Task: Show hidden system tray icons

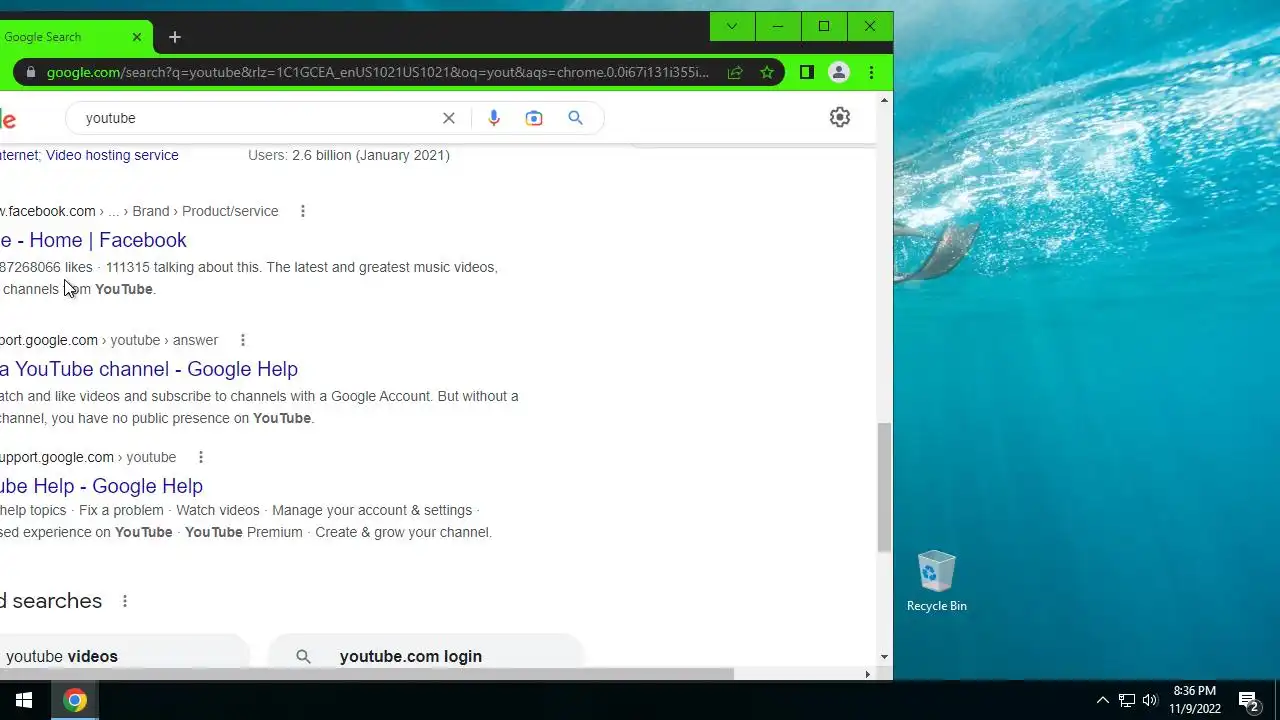Action: (1102, 700)
